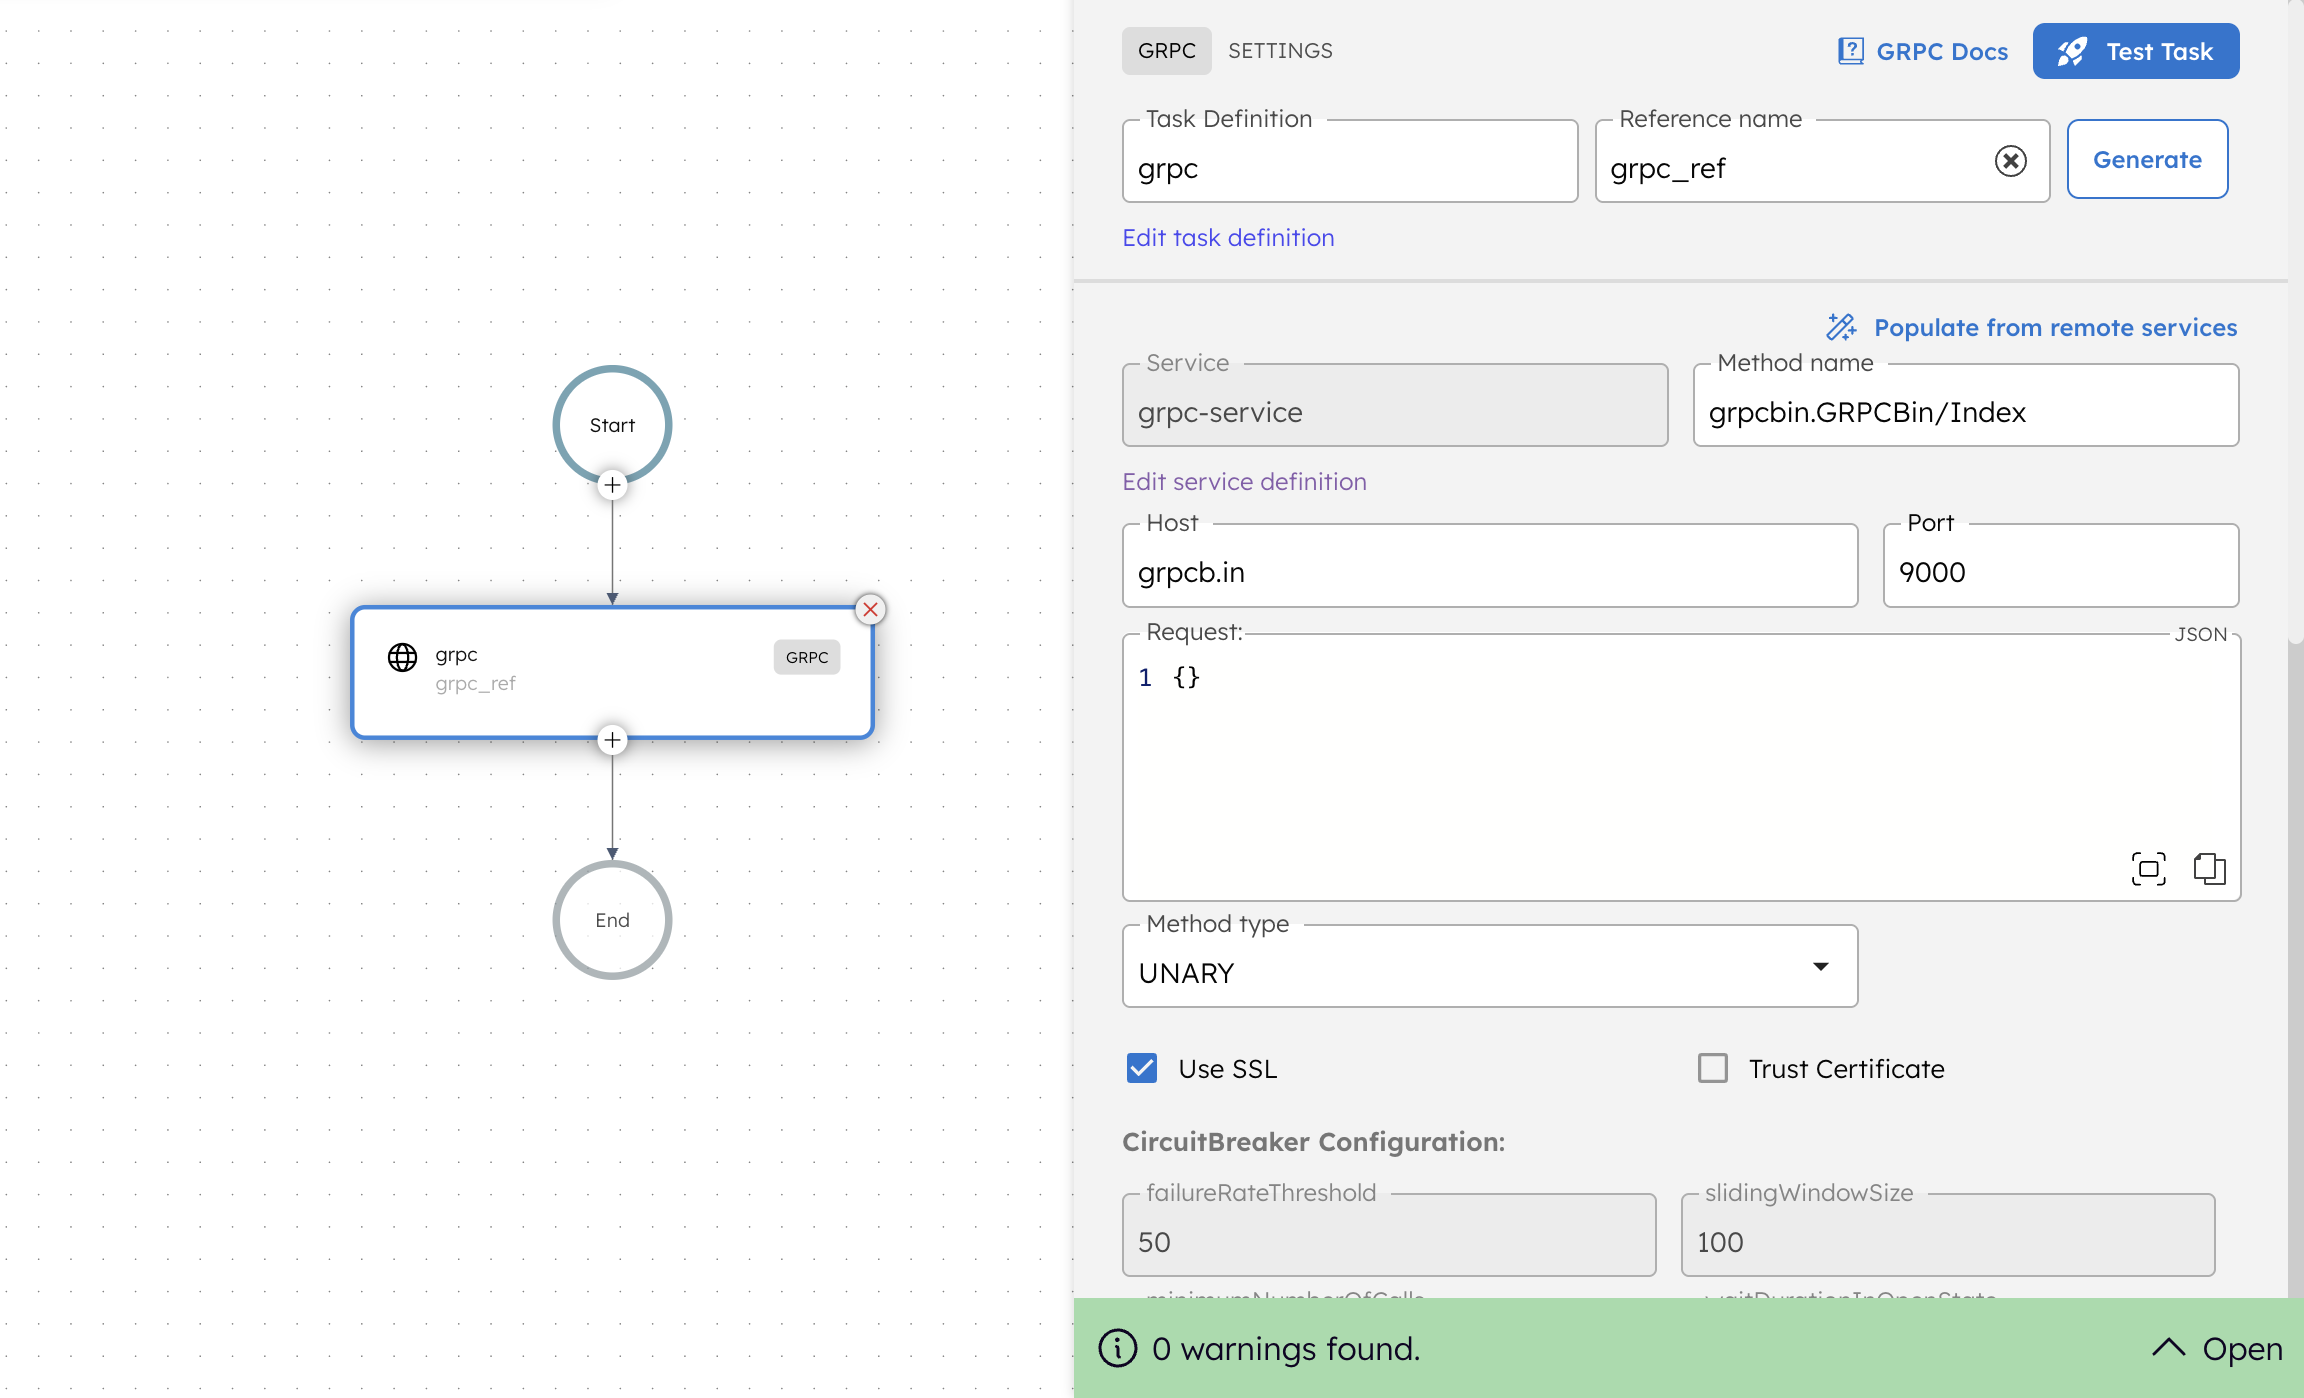2304x1398 pixels.
Task: Click the globe icon on grpc node
Action: click(x=402, y=657)
